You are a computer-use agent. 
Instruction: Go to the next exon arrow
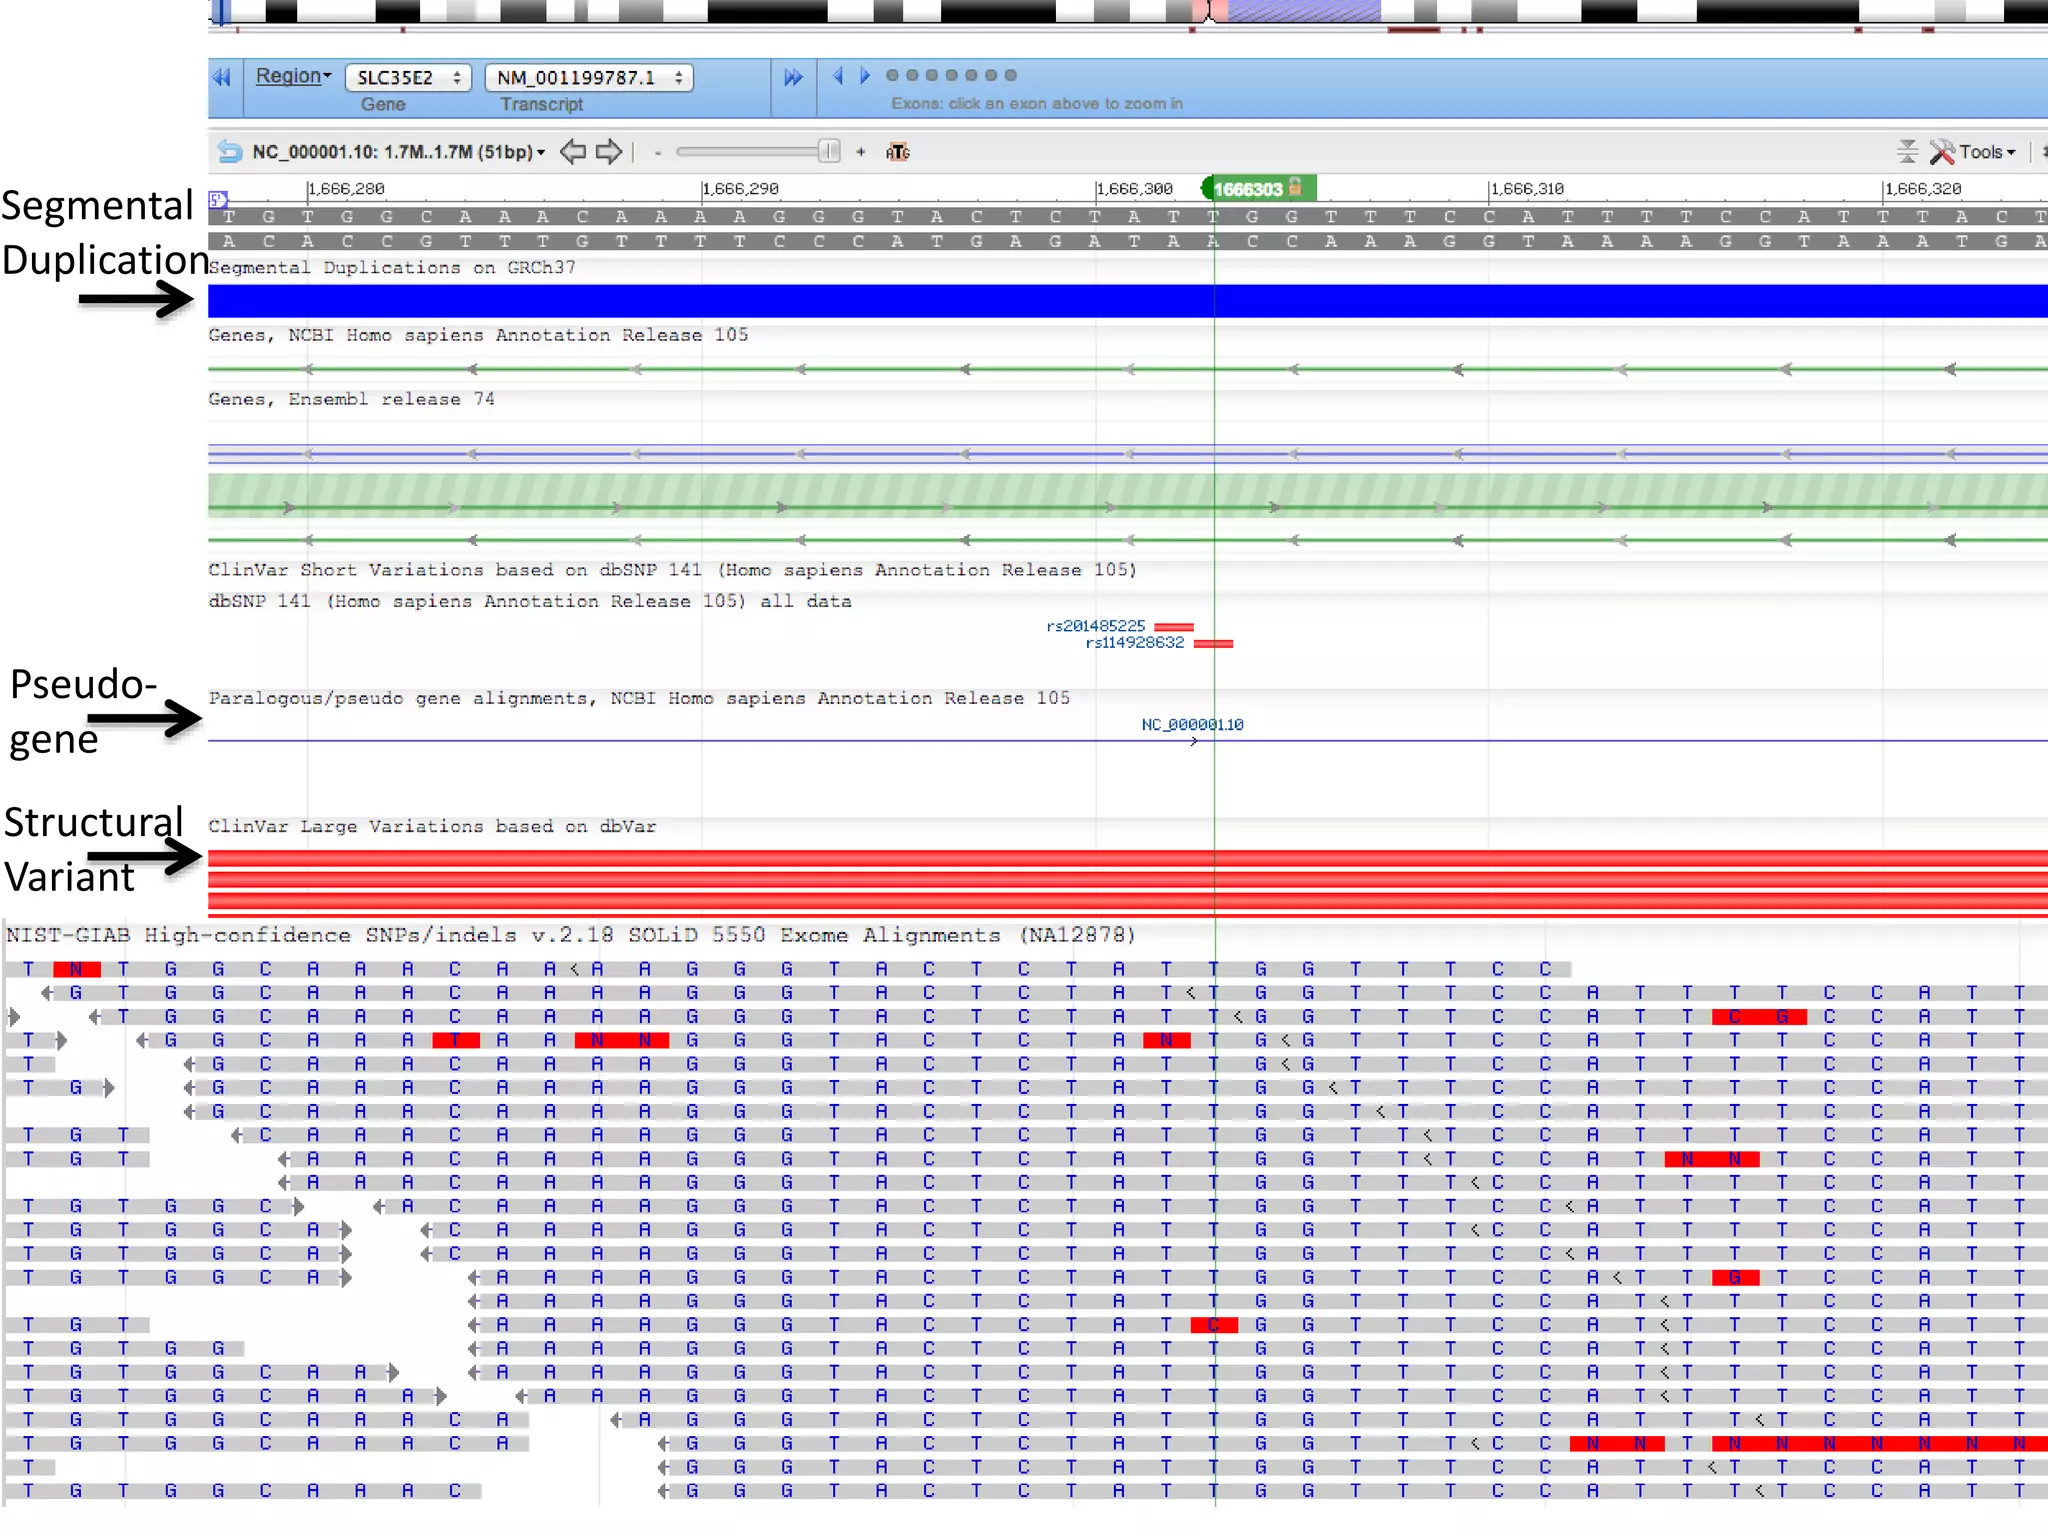tap(865, 75)
